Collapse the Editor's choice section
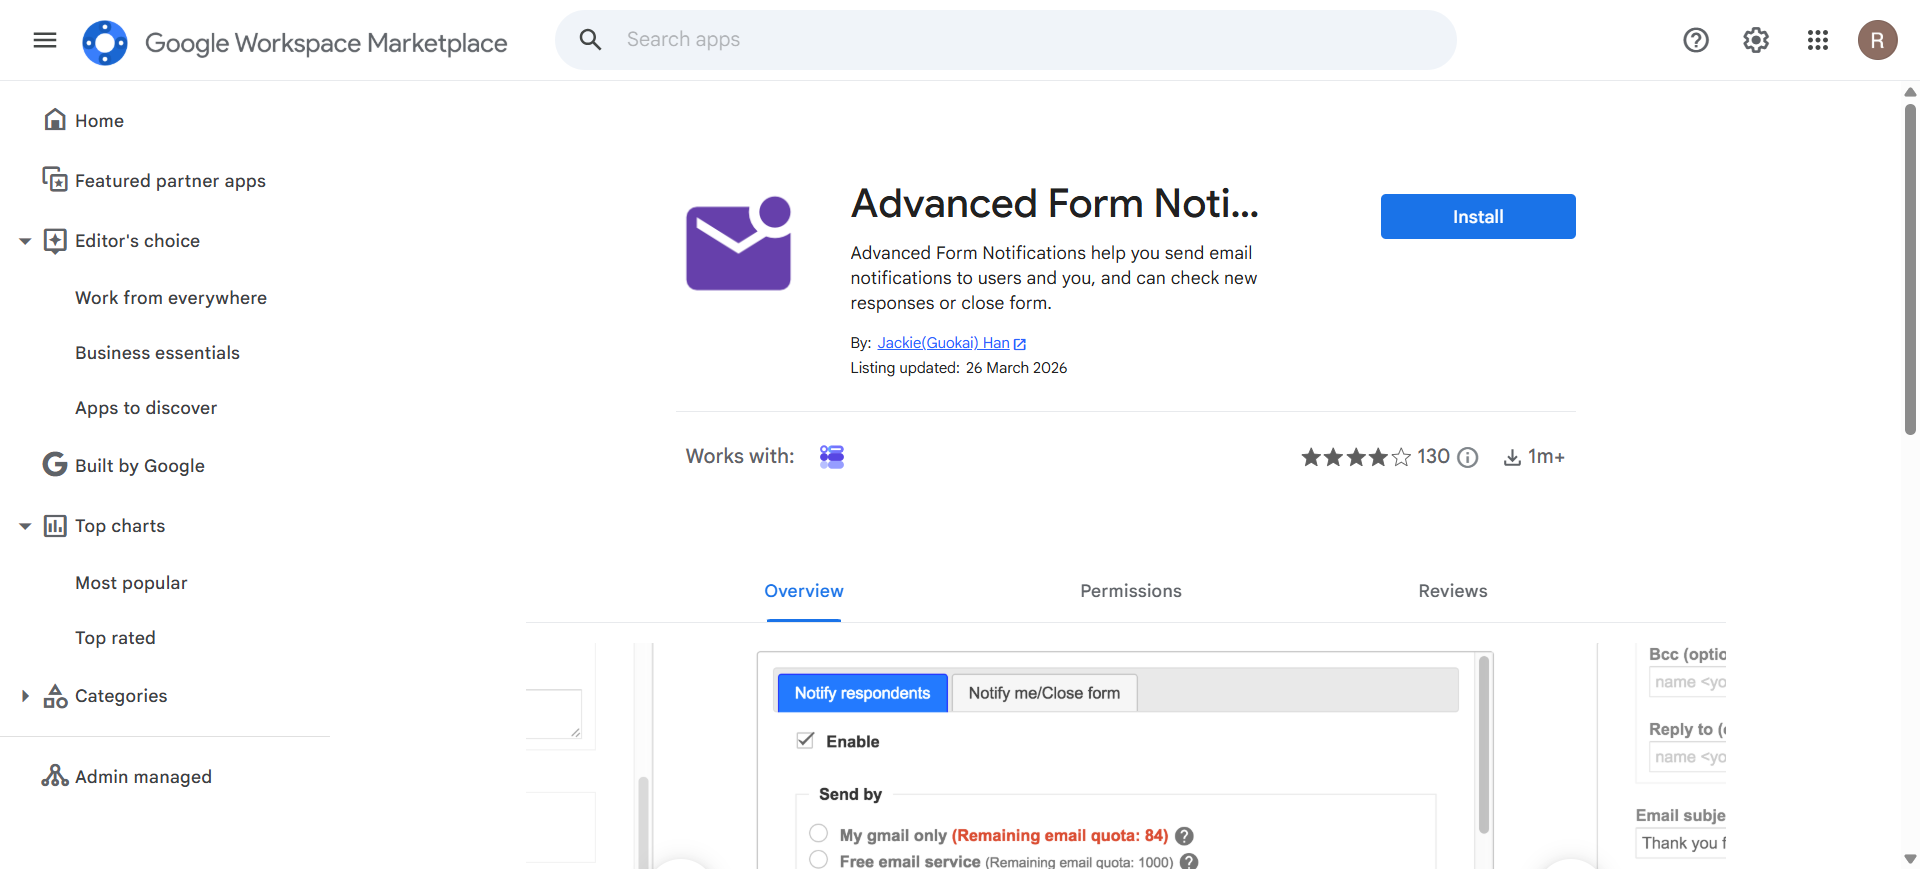 25,241
